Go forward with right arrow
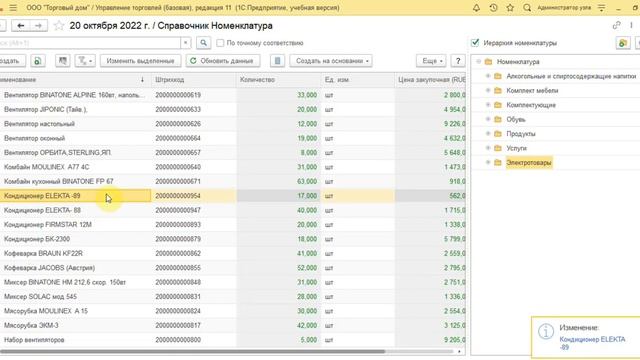Screen dimensions: 640x360 (38, 26)
